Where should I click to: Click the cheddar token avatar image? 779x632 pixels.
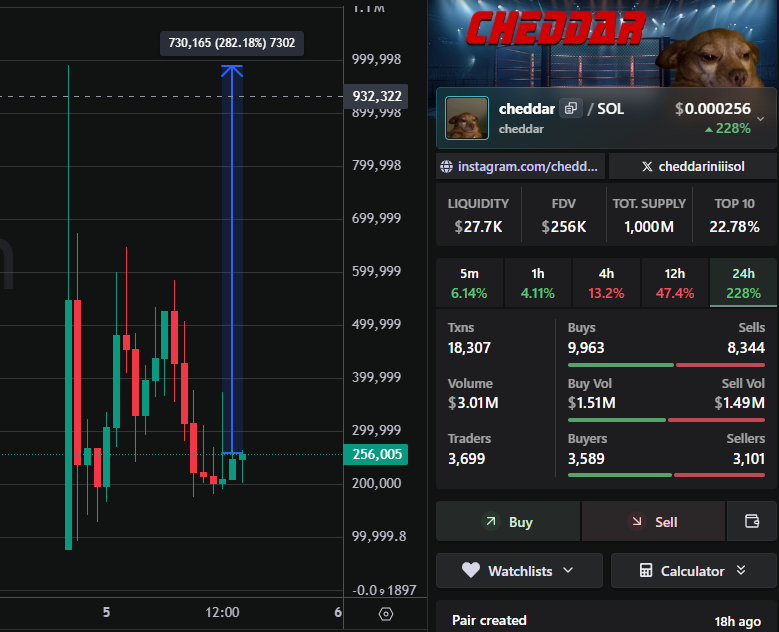467,118
